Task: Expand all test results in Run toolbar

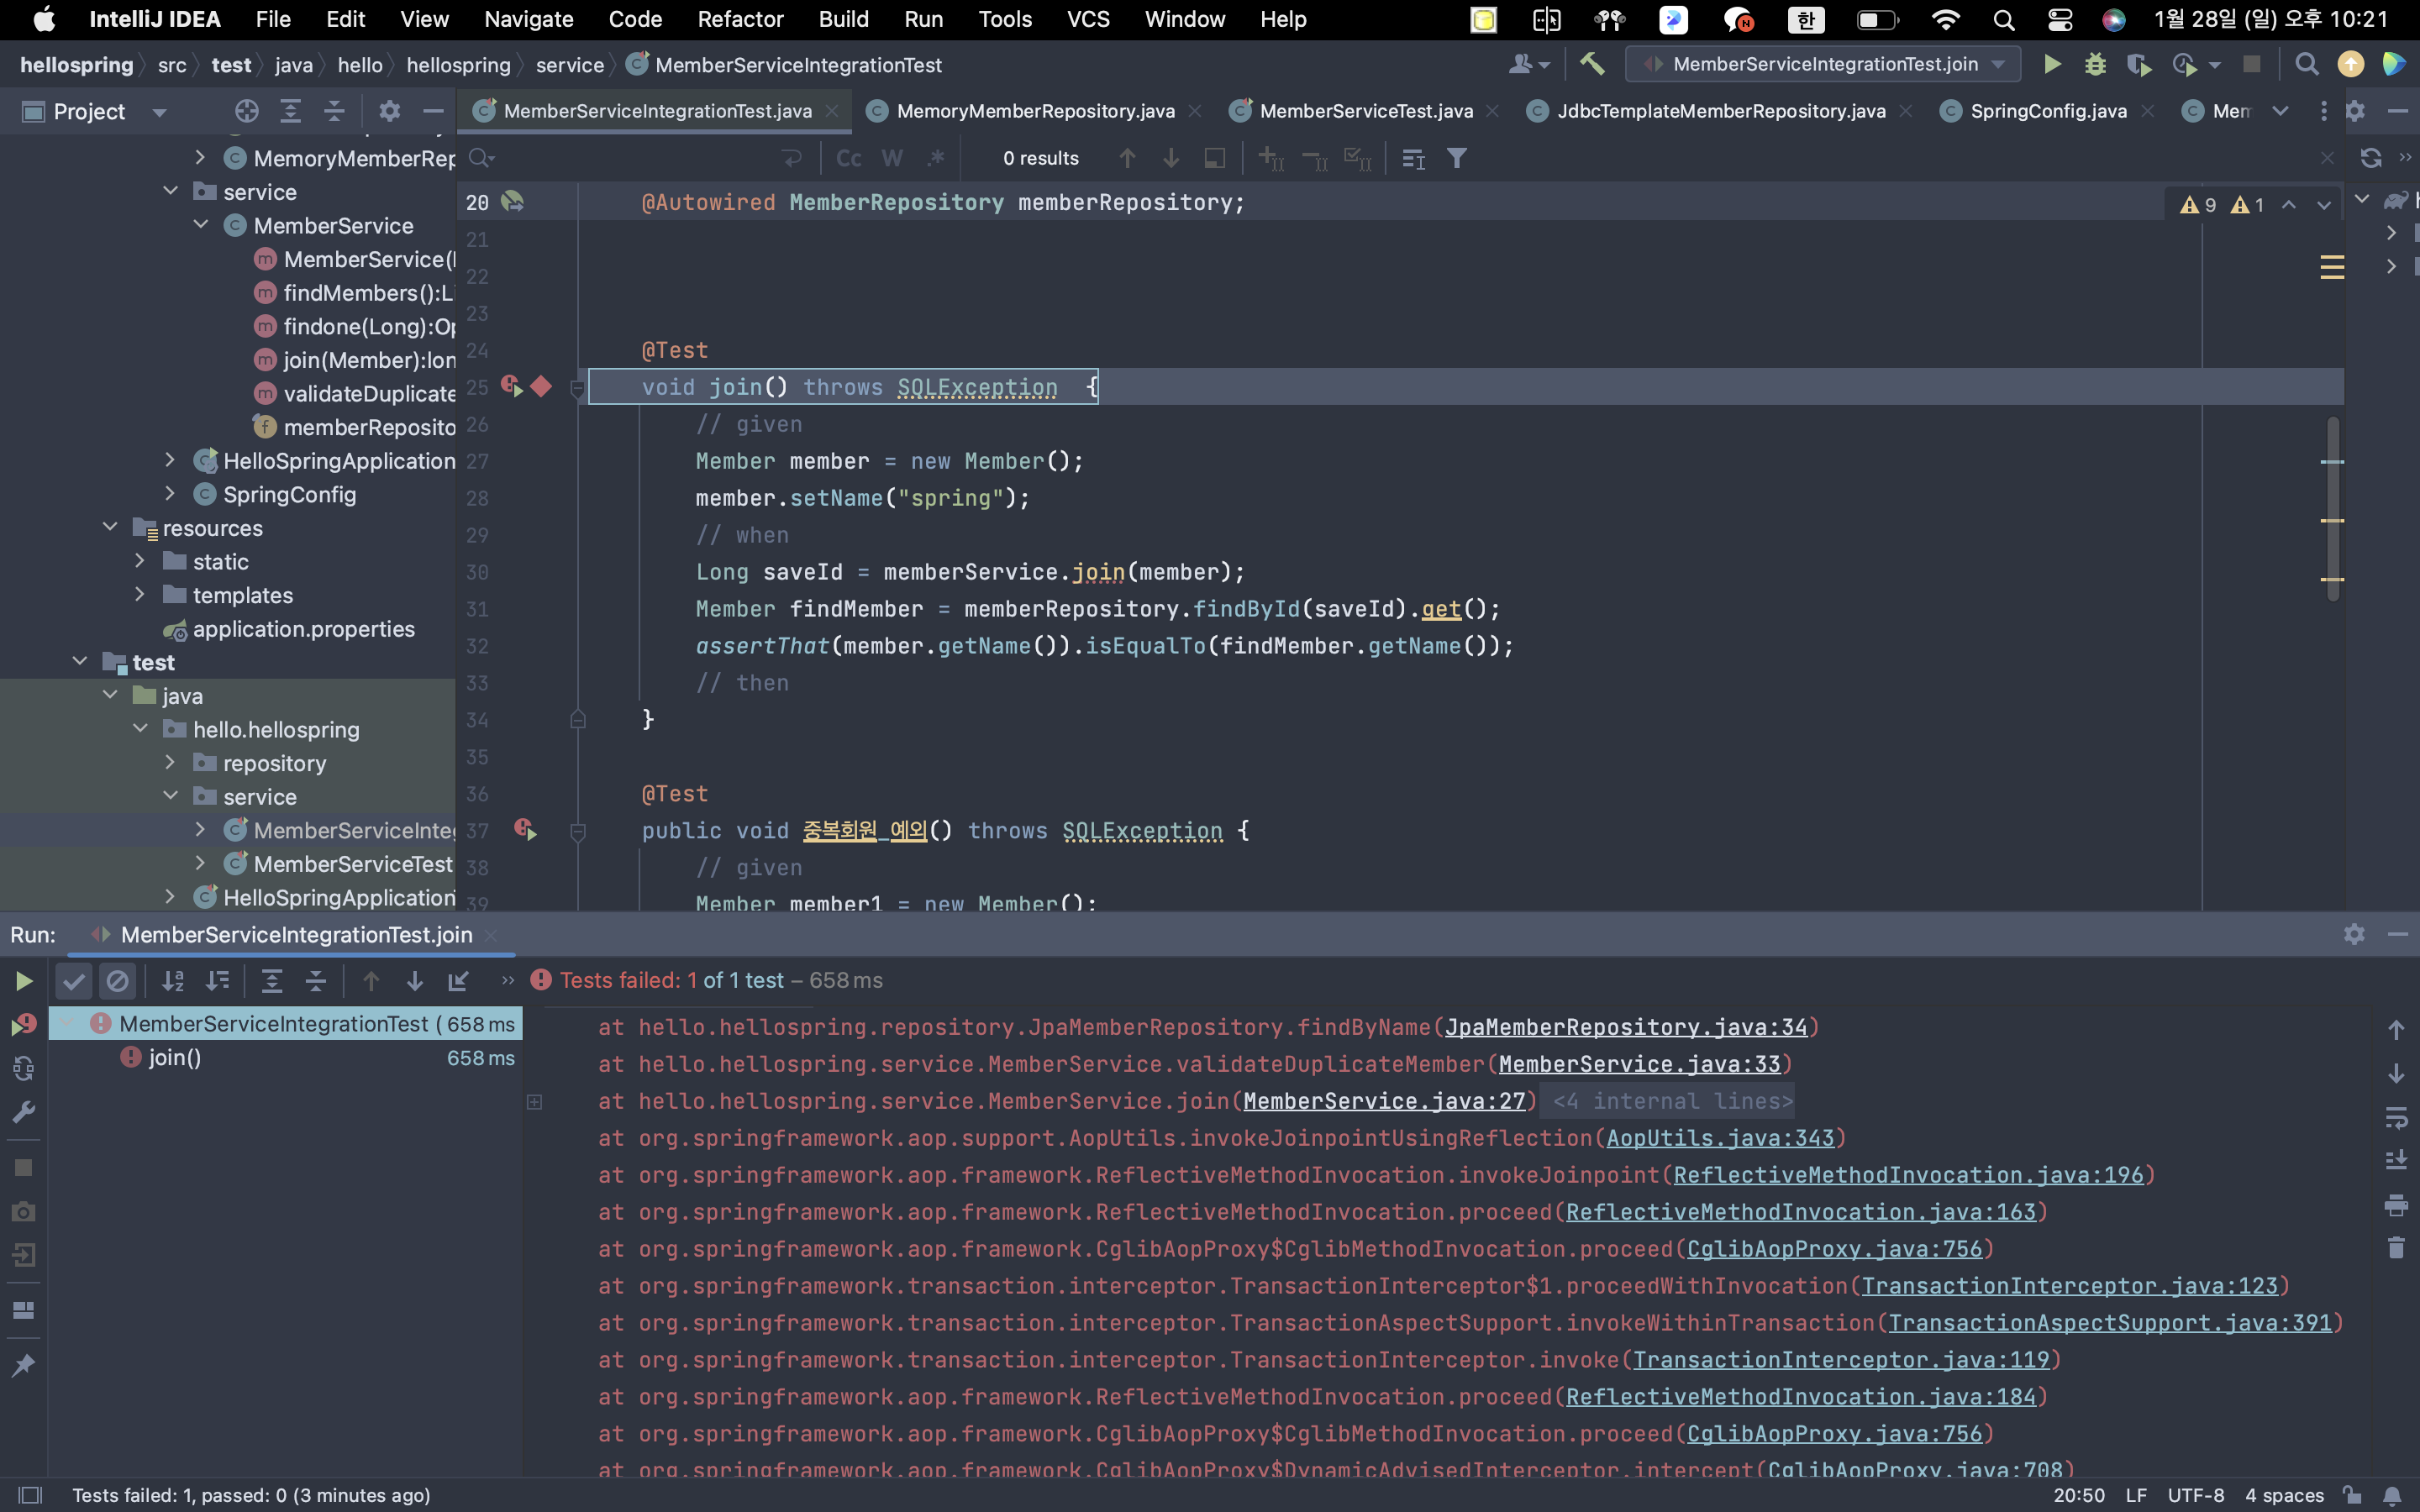Action: 271,981
